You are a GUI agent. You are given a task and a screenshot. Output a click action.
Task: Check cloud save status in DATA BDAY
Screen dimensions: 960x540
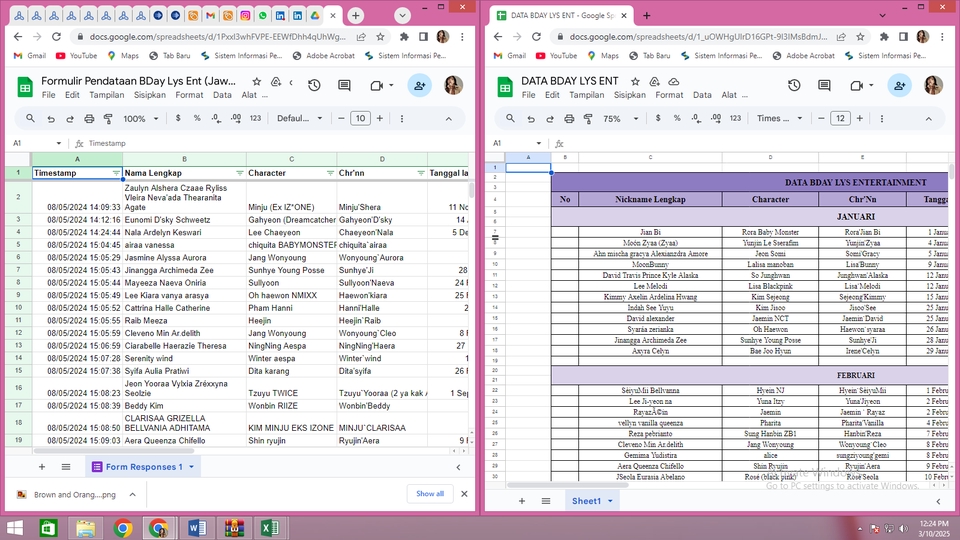673,81
